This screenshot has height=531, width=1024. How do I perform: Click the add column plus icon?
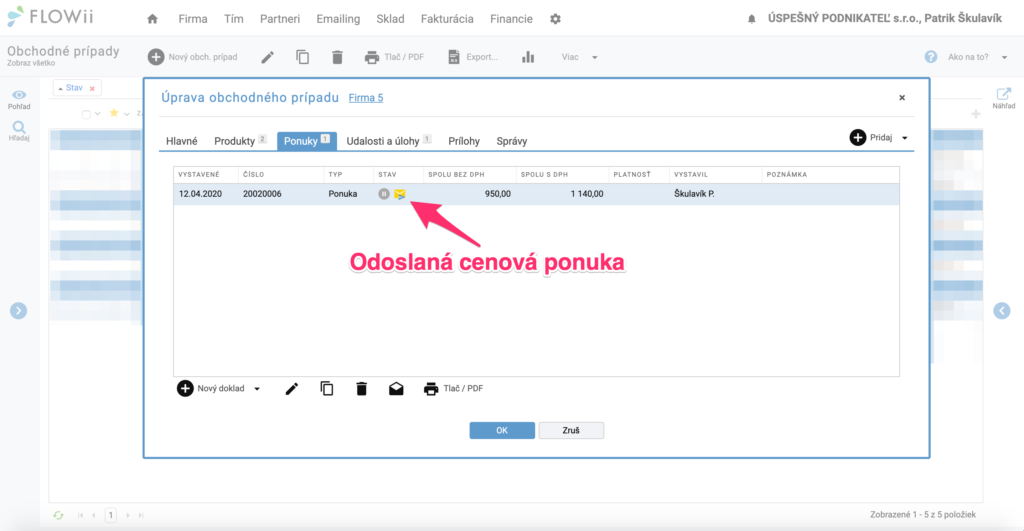tap(975, 114)
